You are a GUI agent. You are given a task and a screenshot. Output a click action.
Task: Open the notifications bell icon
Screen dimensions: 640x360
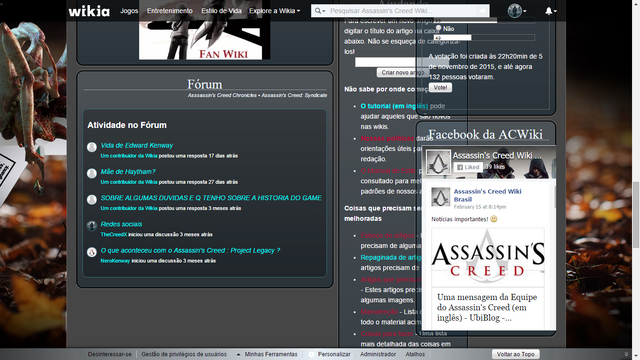549,11
